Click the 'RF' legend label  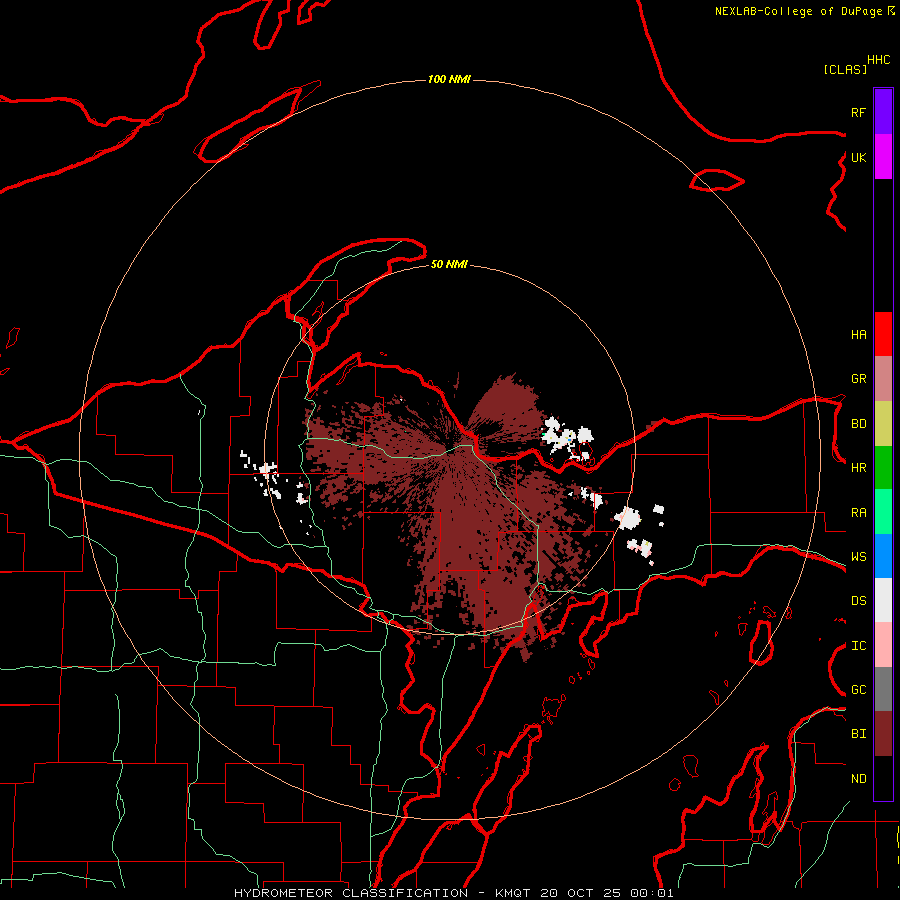(858, 112)
